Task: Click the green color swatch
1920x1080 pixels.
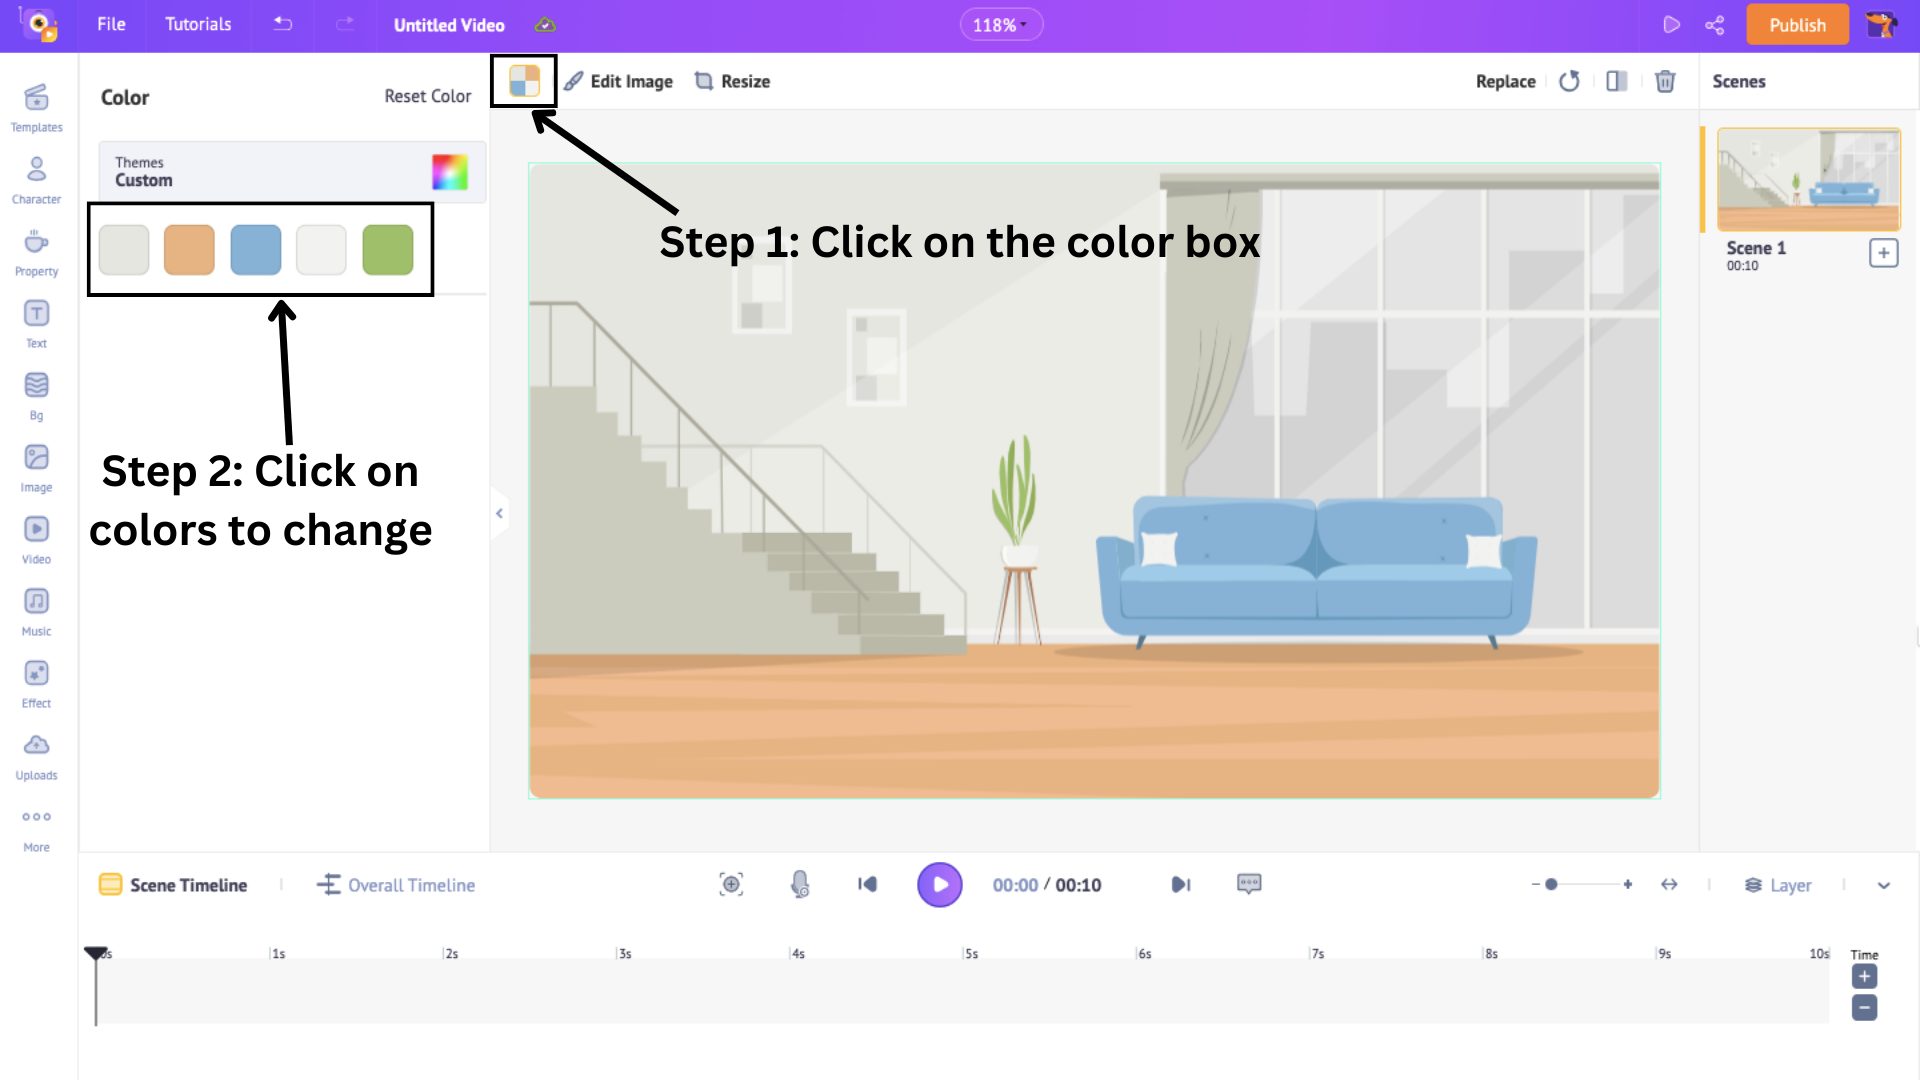Action: pos(388,249)
